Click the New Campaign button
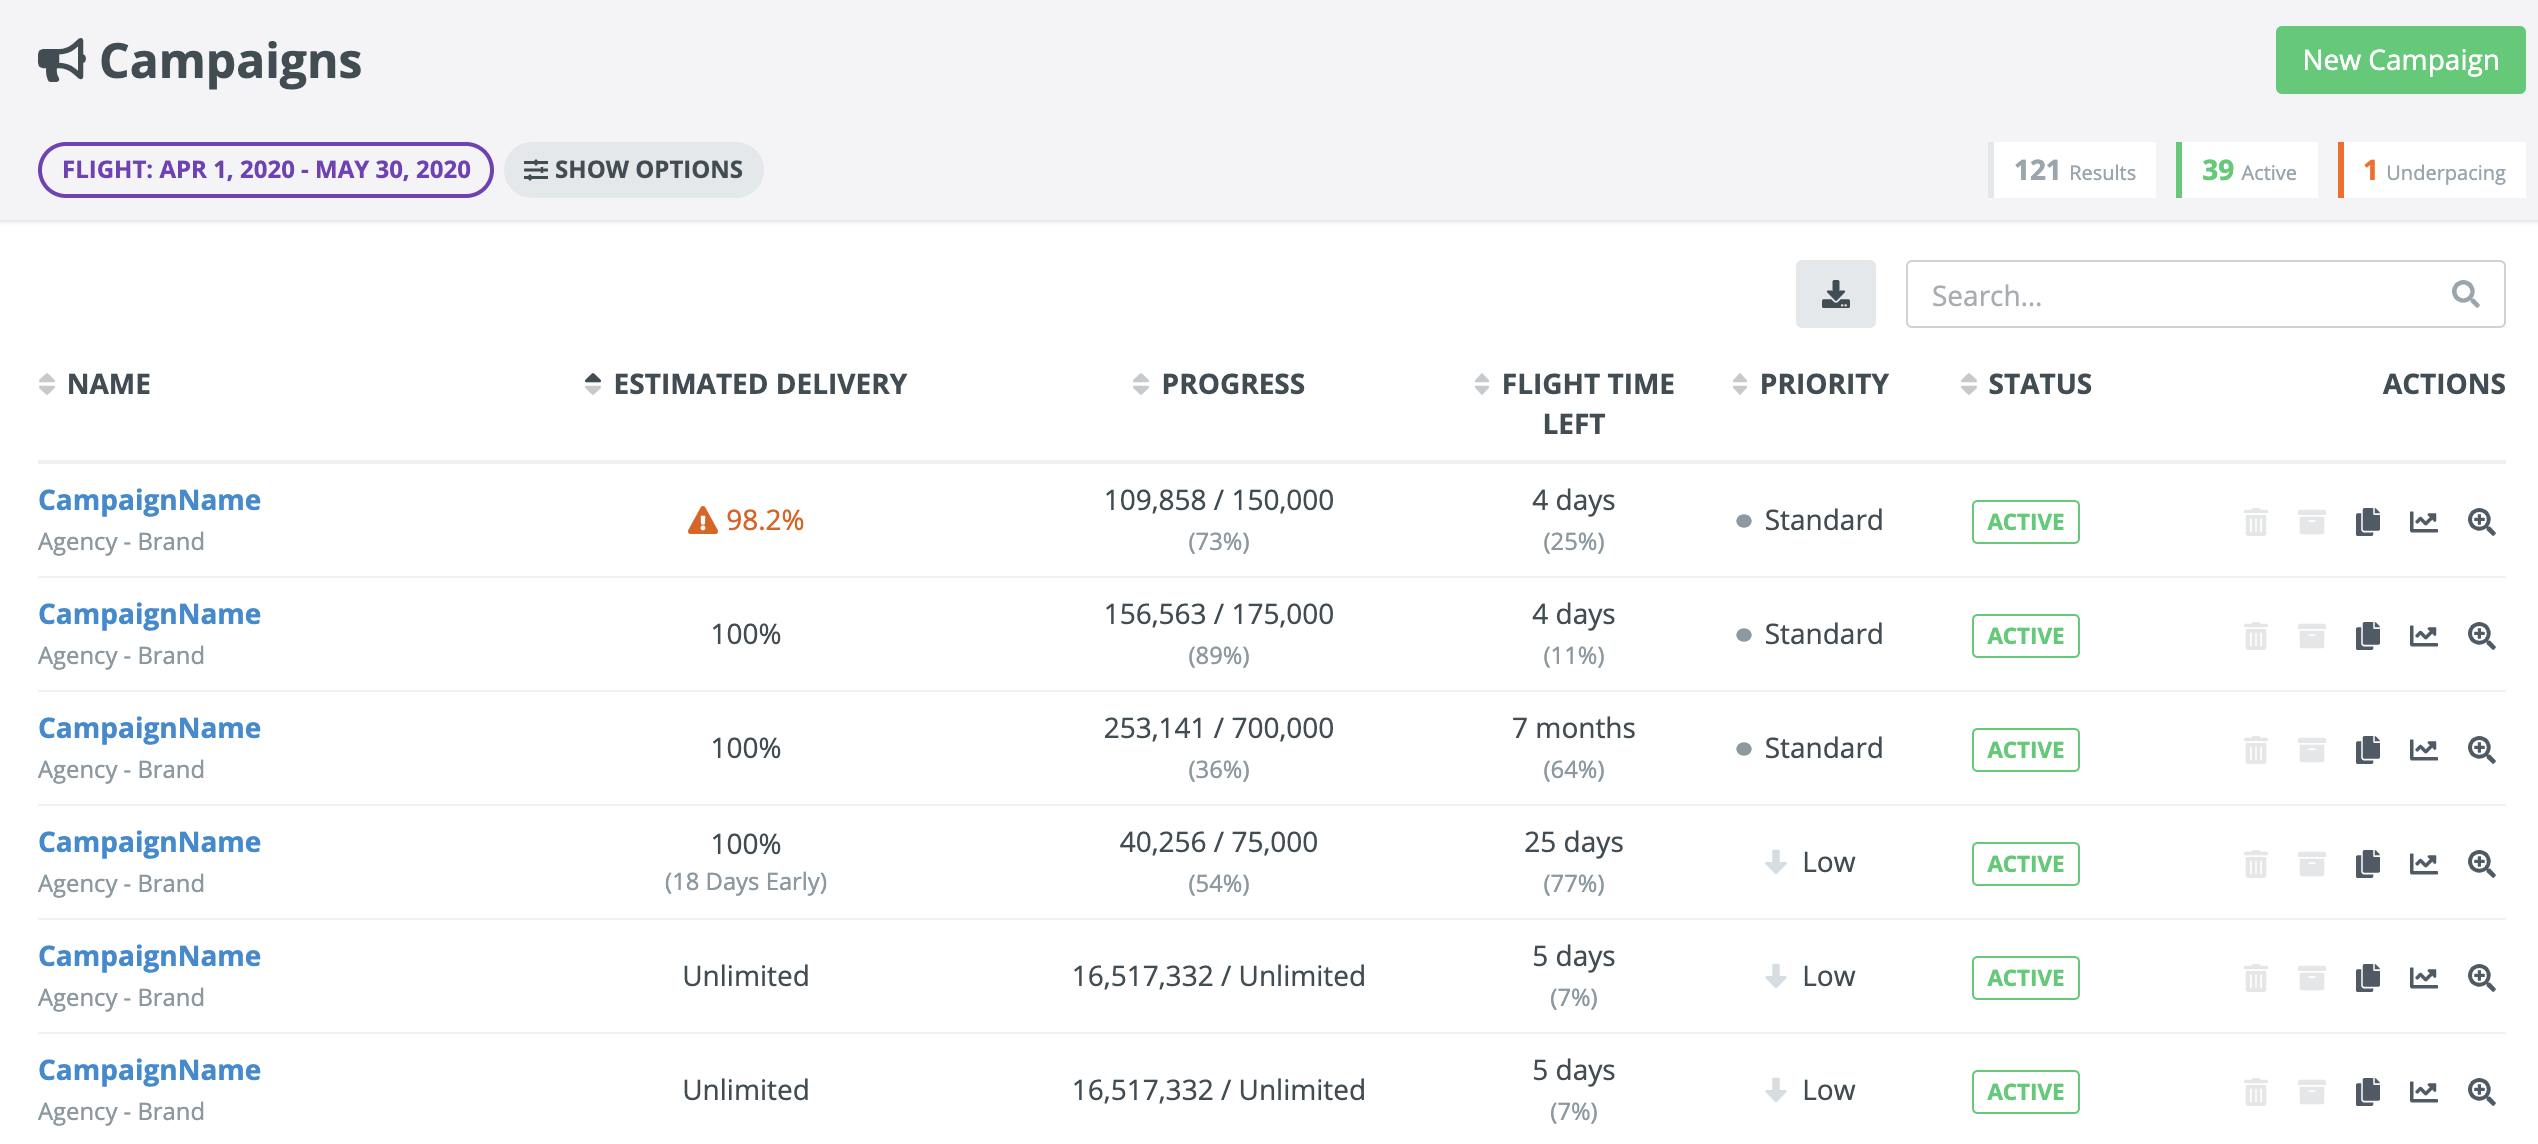This screenshot has width=2538, height=1144. (2399, 60)
